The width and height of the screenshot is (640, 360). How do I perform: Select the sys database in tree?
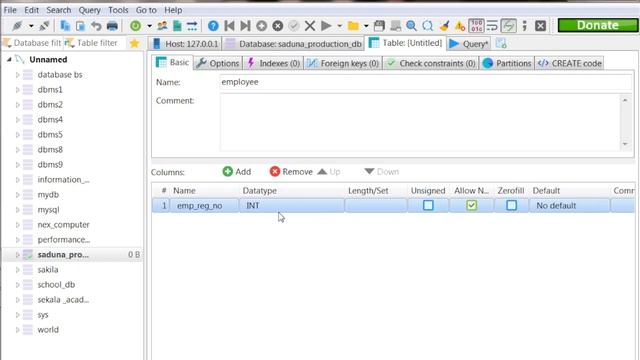[x=43, y=315]
